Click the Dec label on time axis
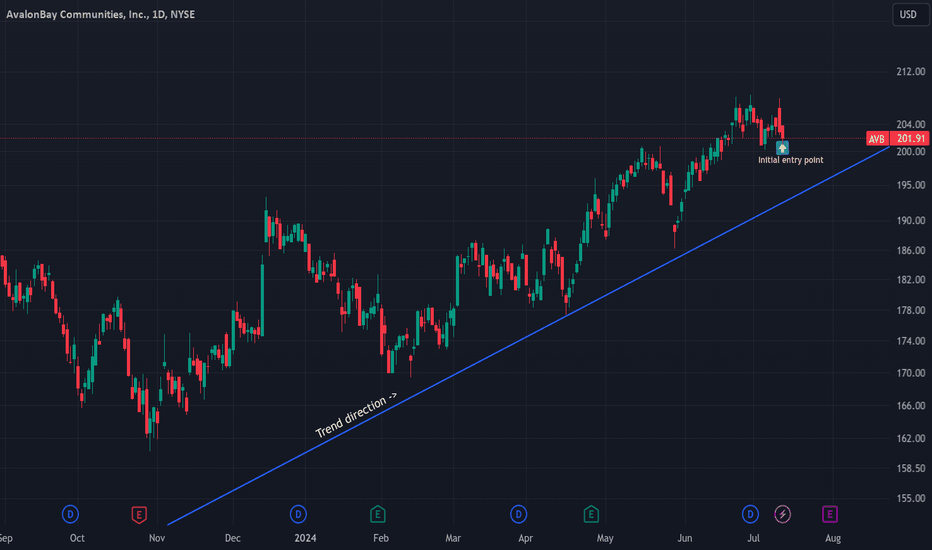This screenshot has height=550, width=932. (x=232, y=538)
